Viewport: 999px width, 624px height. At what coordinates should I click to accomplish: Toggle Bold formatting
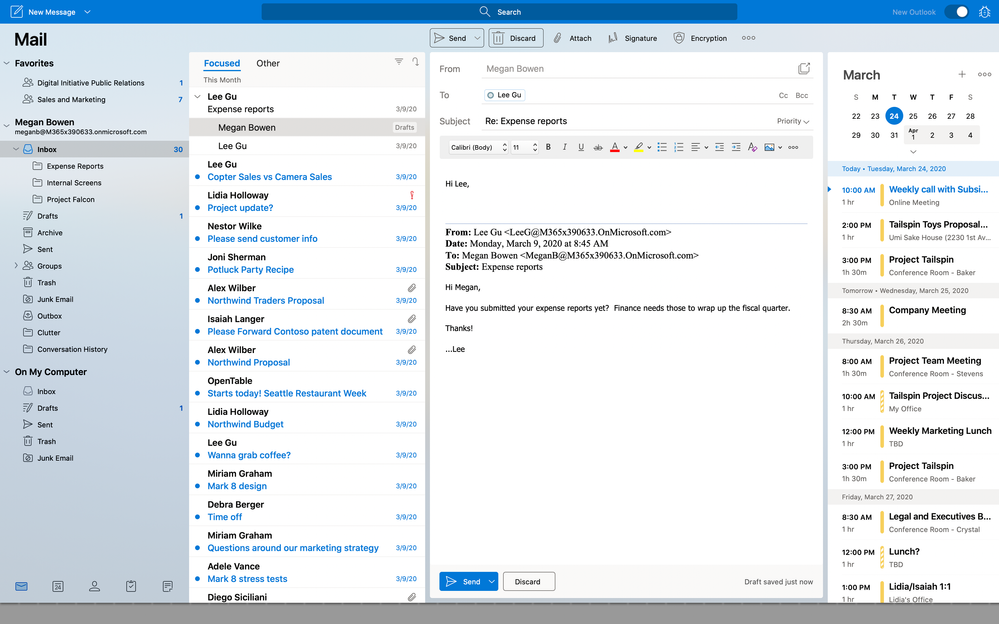point(548,147)
